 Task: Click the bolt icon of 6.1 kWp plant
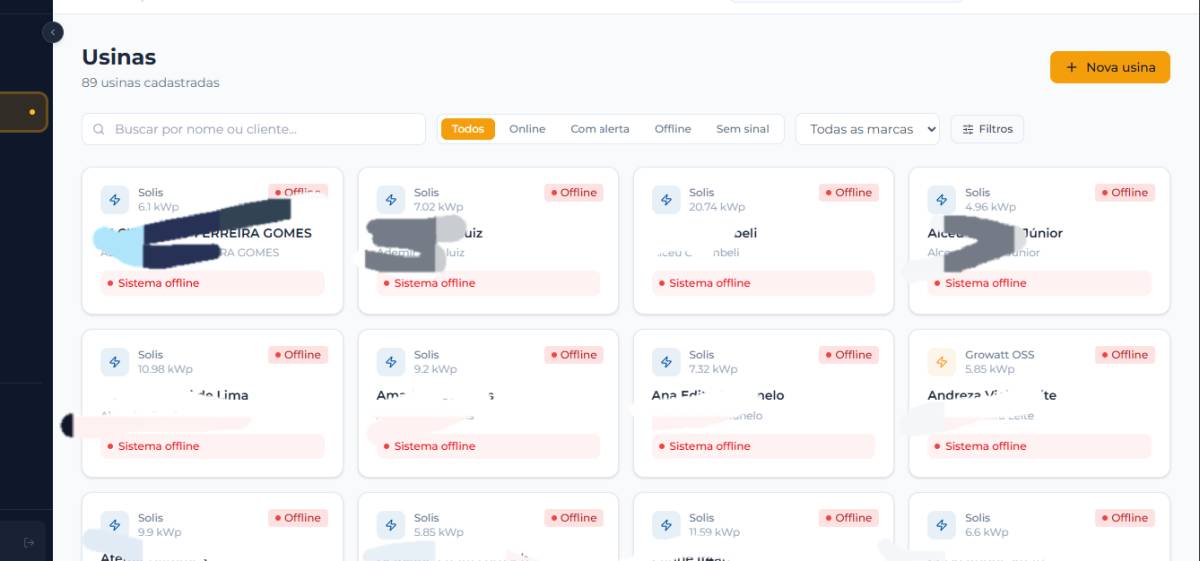click(x=115, y=199)
